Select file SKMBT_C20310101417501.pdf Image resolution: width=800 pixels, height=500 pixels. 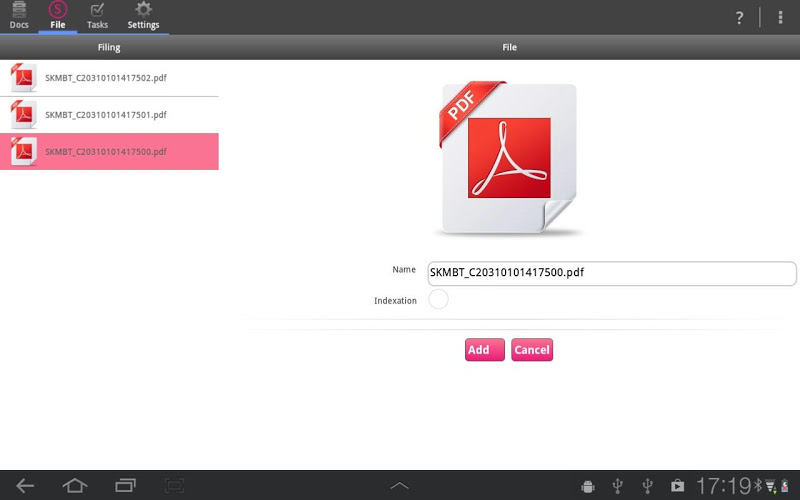click(109, 115)
